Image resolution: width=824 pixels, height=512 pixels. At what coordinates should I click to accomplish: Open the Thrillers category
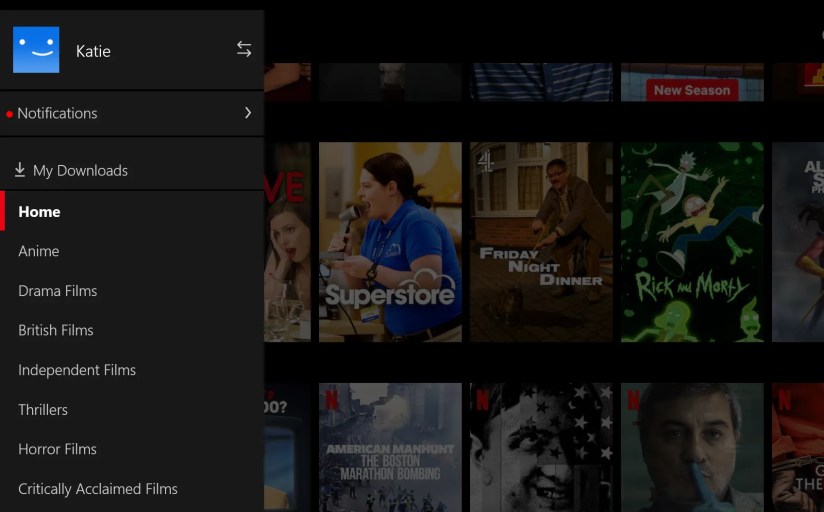(x=43, y=409)
